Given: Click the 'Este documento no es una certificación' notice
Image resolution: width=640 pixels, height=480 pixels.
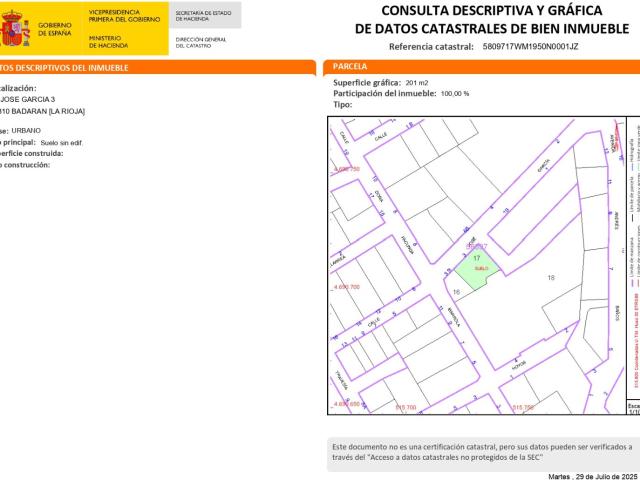Looking at the screenshot, I should (482, 452).
